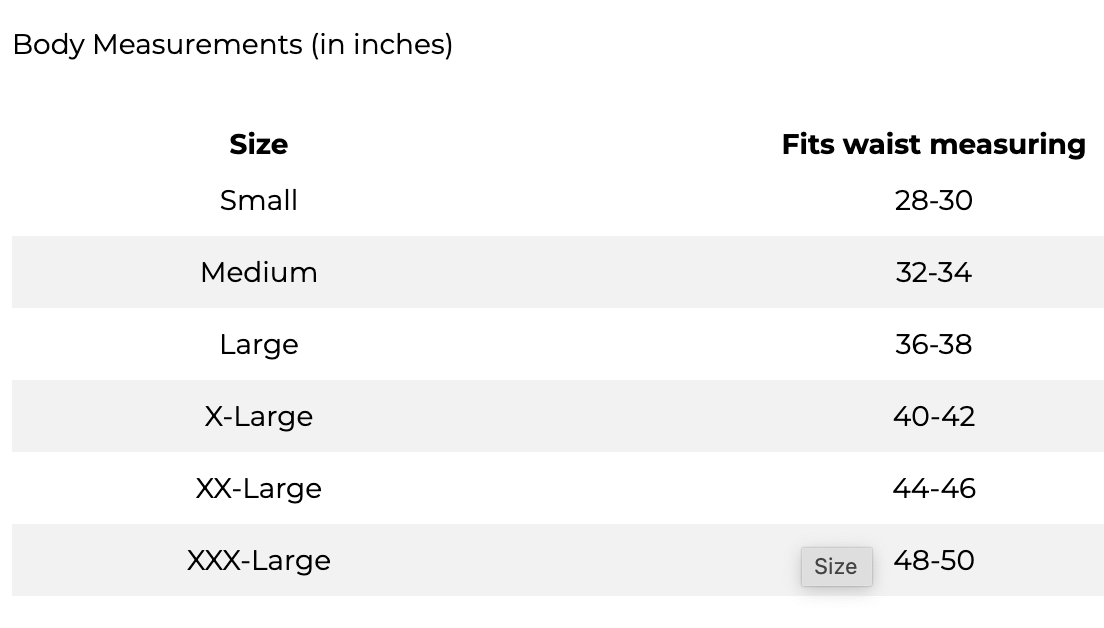The height and width of the screenshot is (628, 1104).
Task: Click the Size tooltip label
Action: click(836, 567)
